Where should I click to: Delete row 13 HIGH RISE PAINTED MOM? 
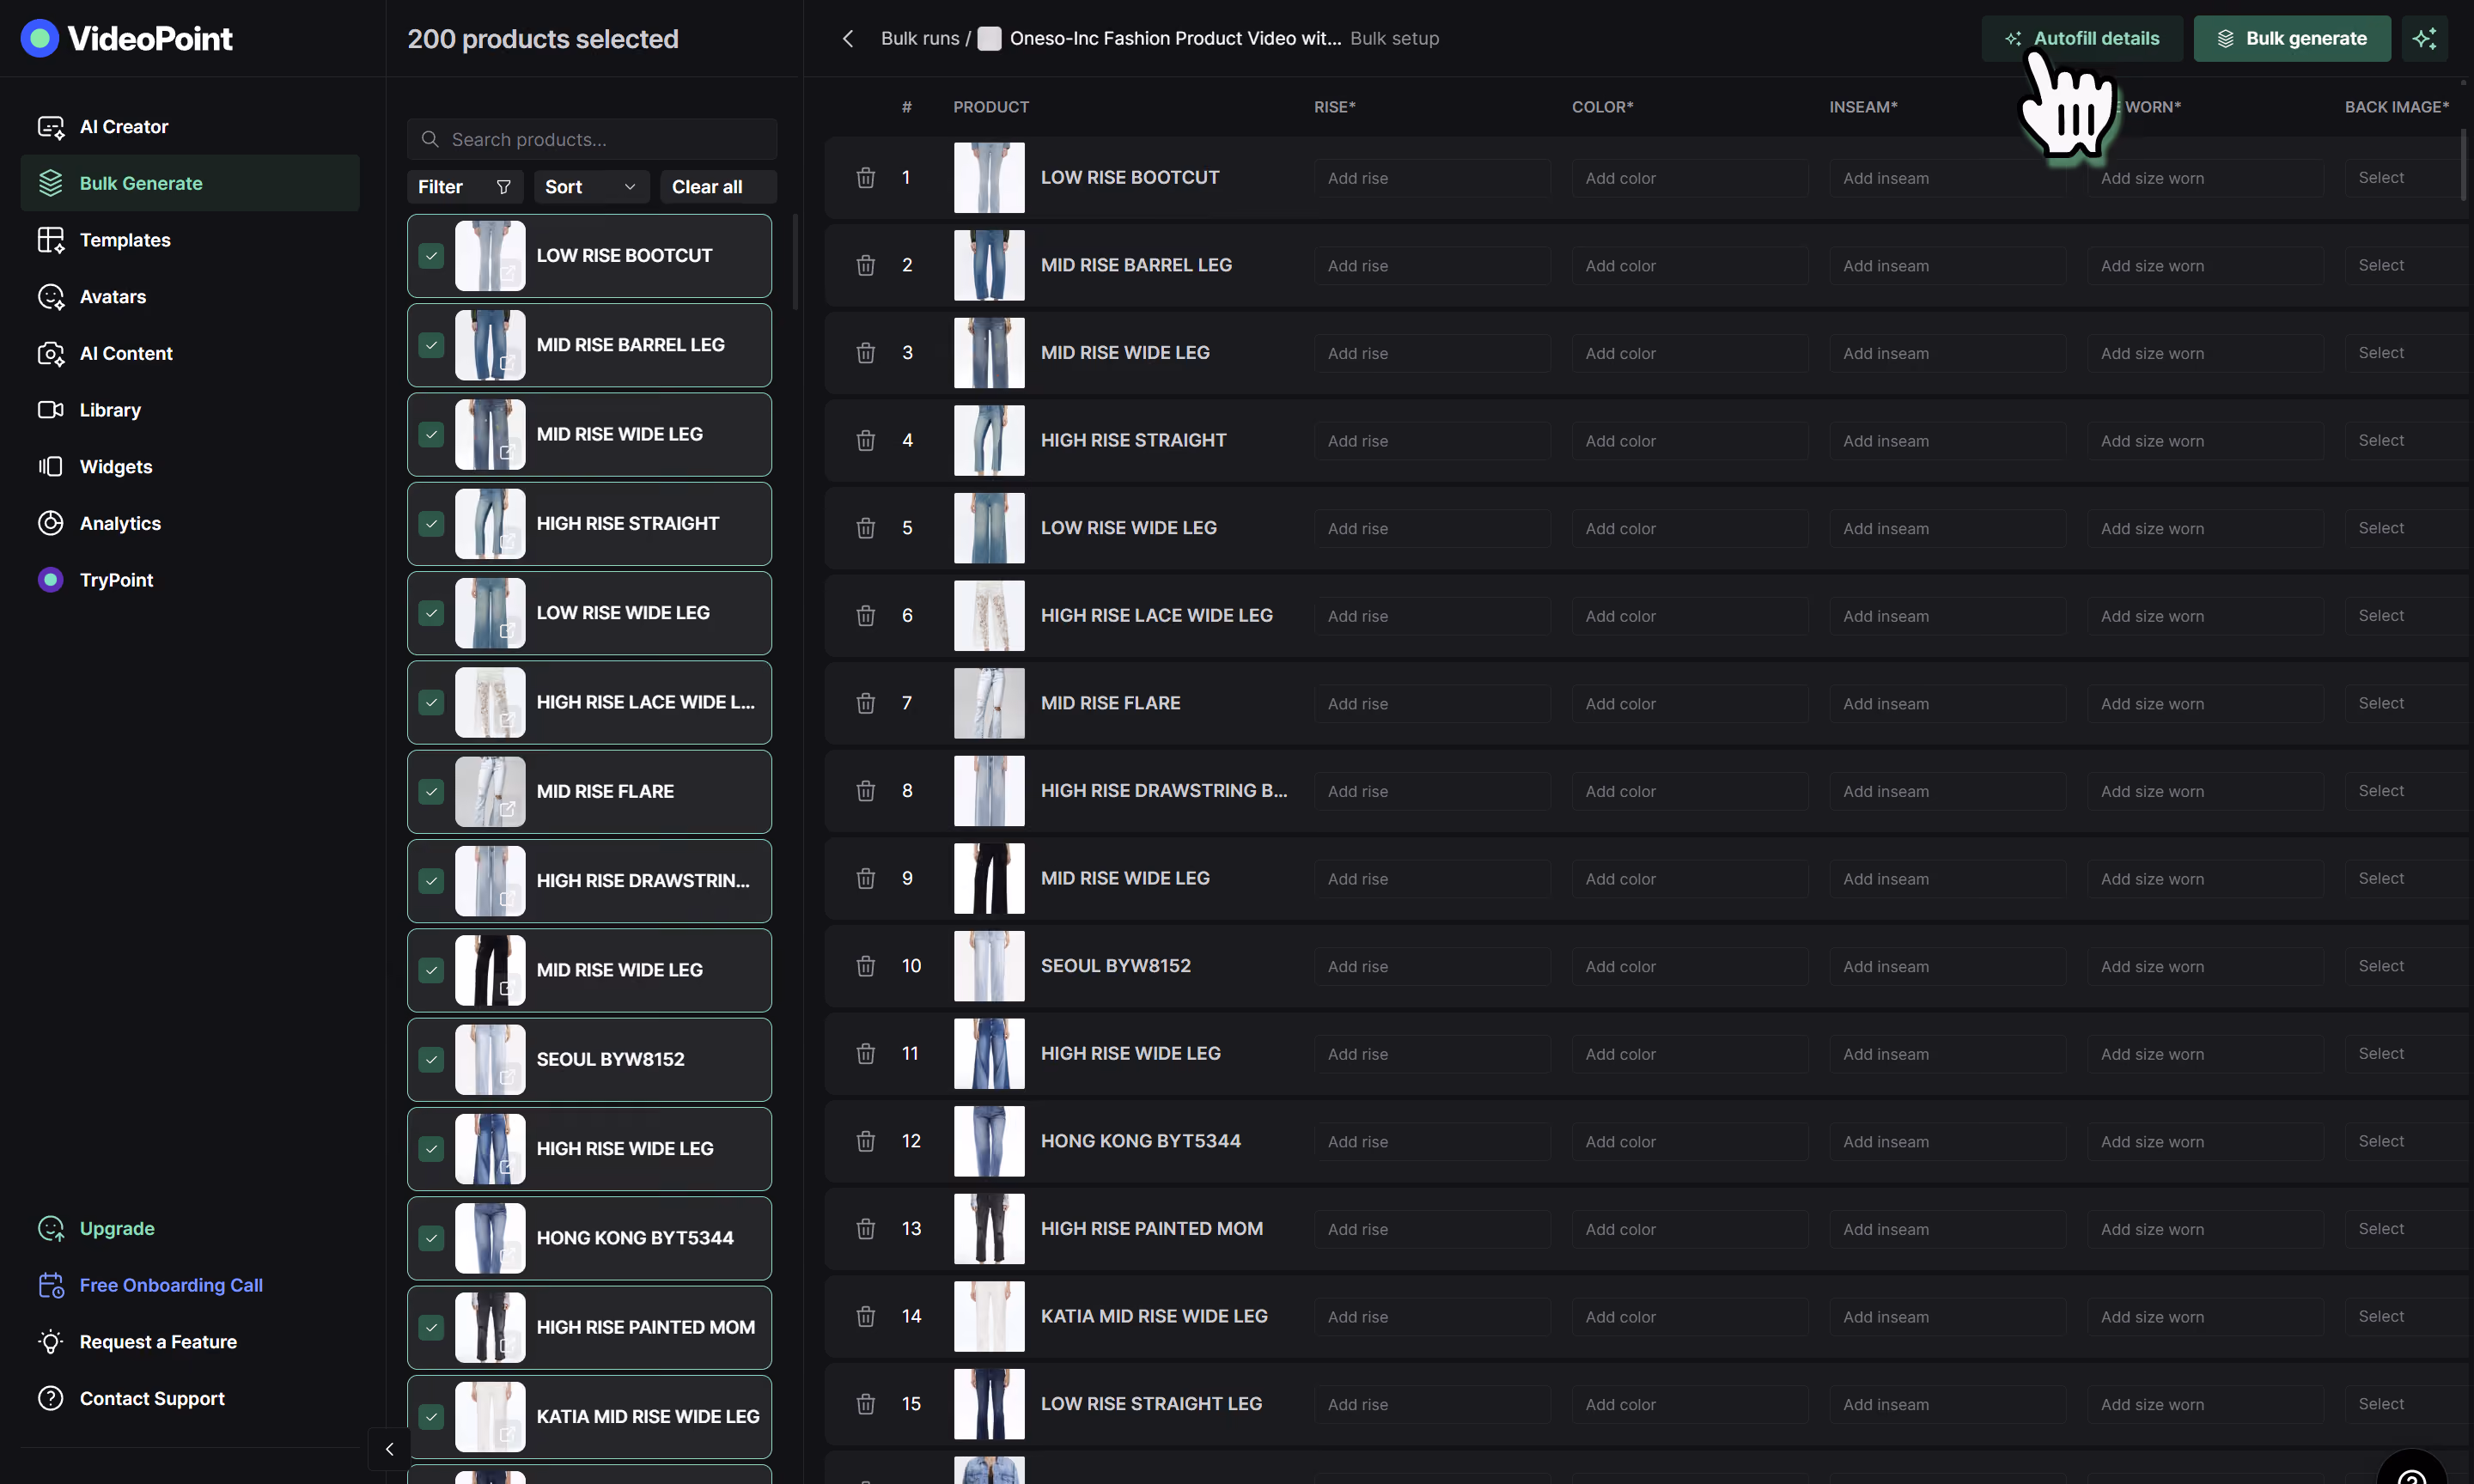tap(866, 1229)
